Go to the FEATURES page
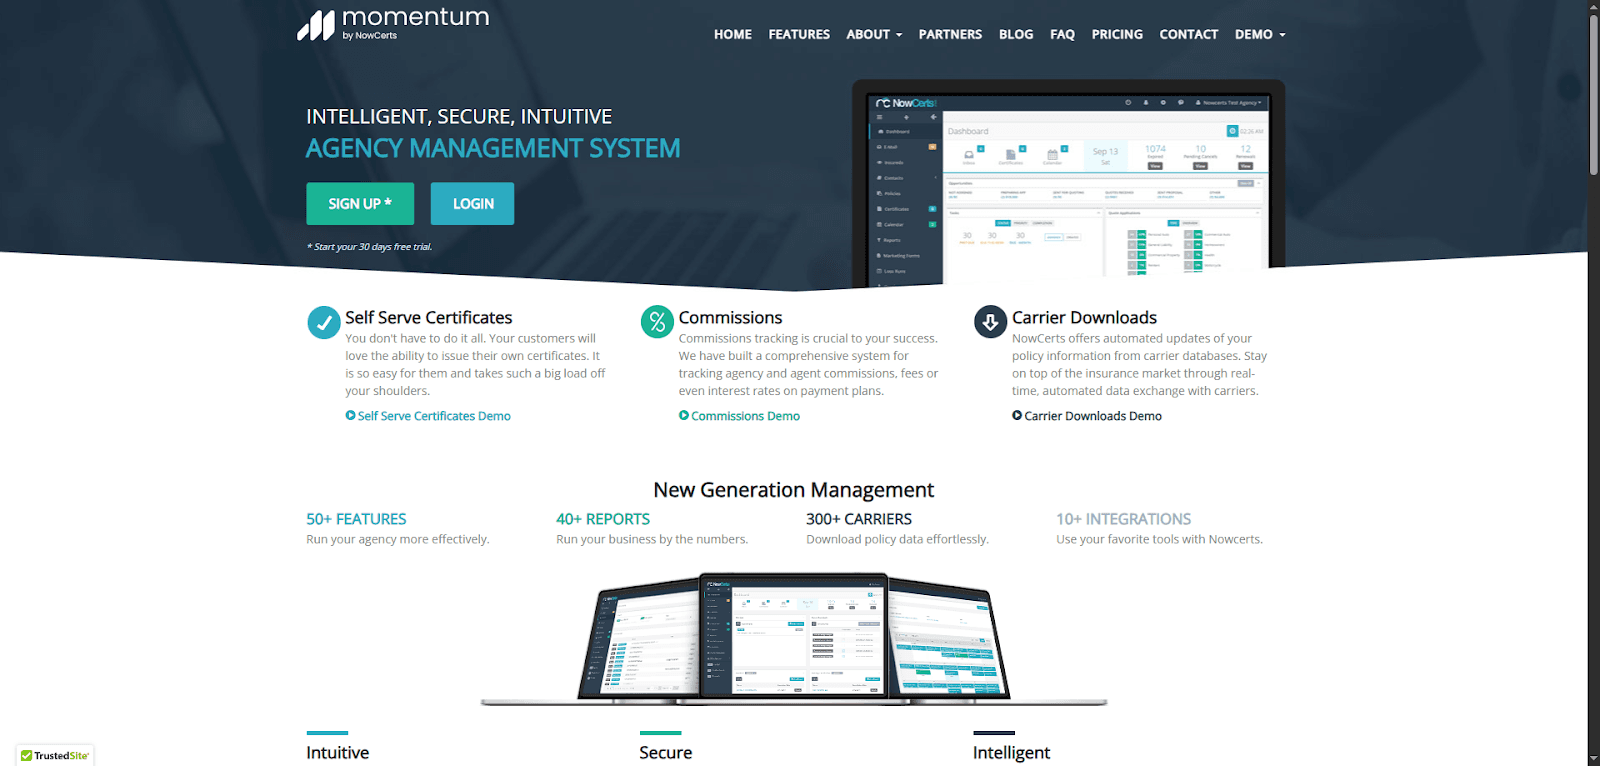Image resolution: width=1600 pixels, height=766 pixels. 799,34
